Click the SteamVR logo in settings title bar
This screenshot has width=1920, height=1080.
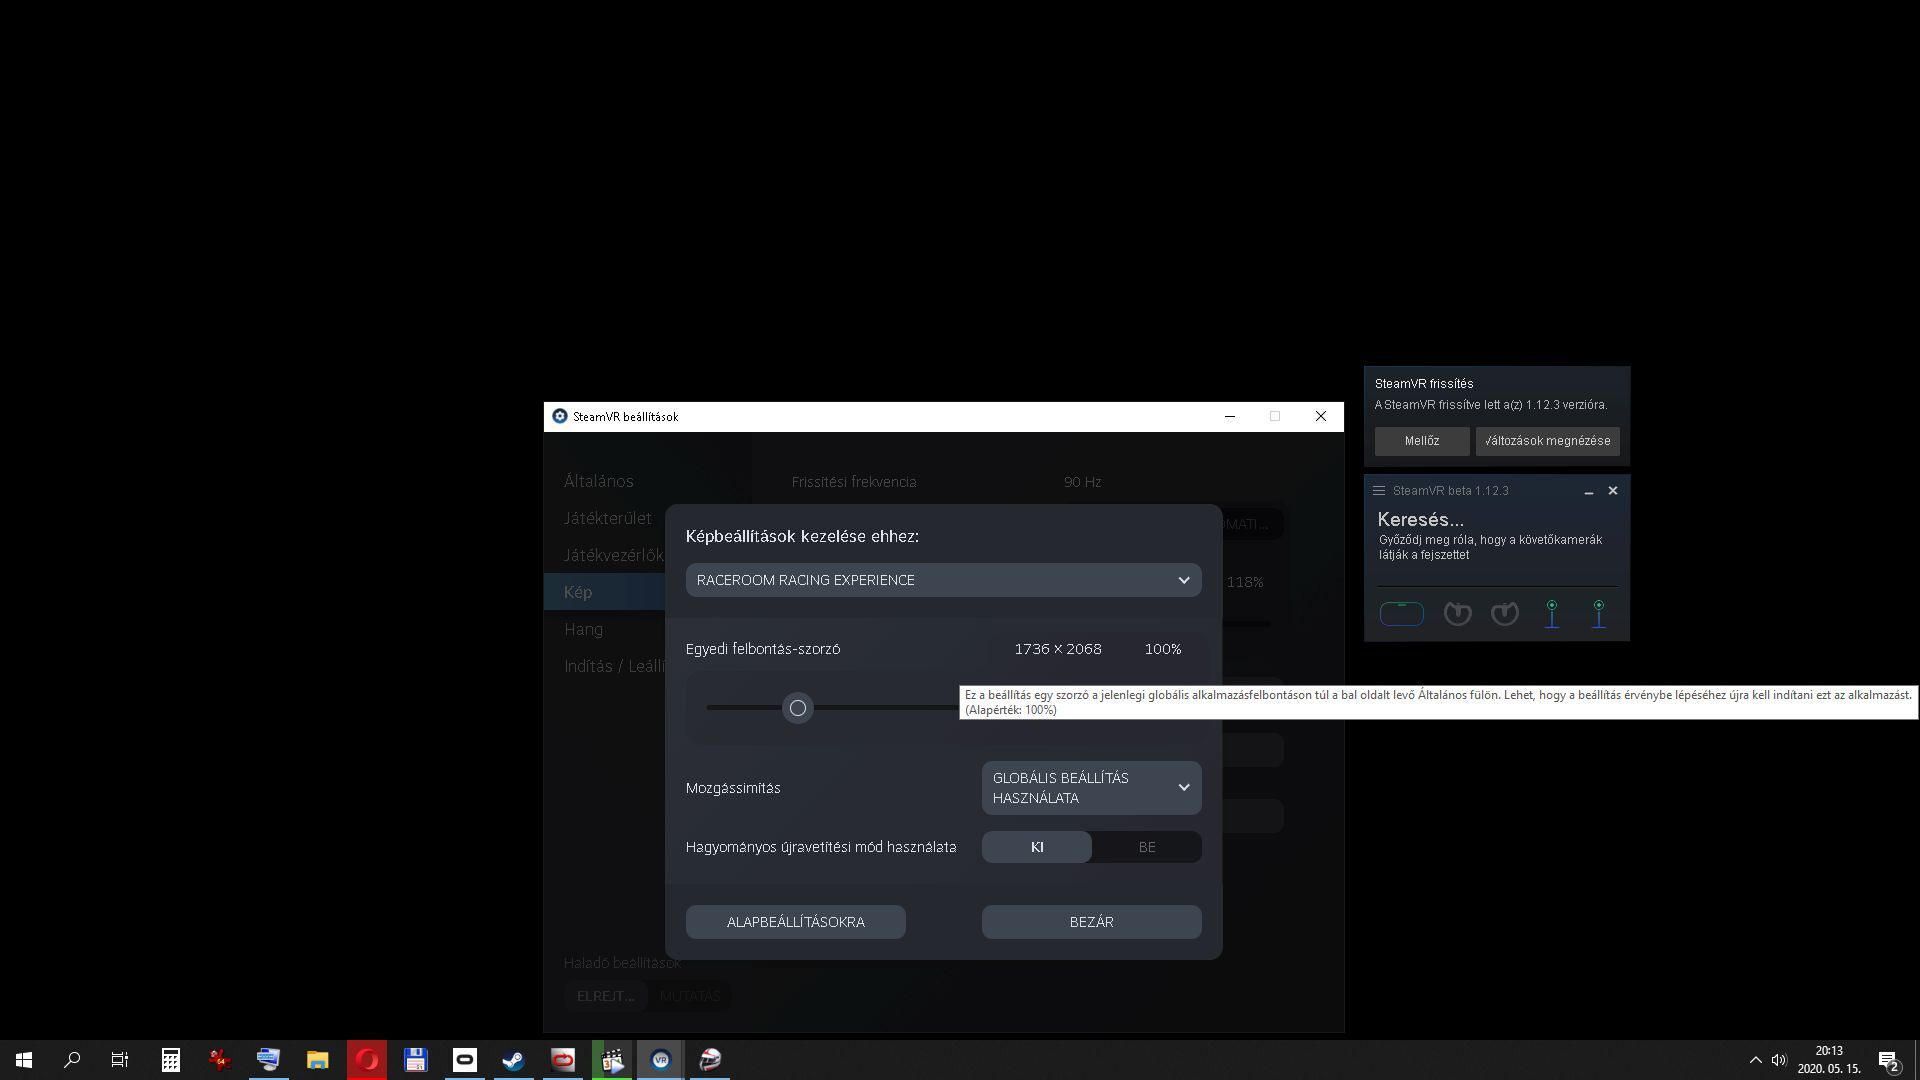560,417
